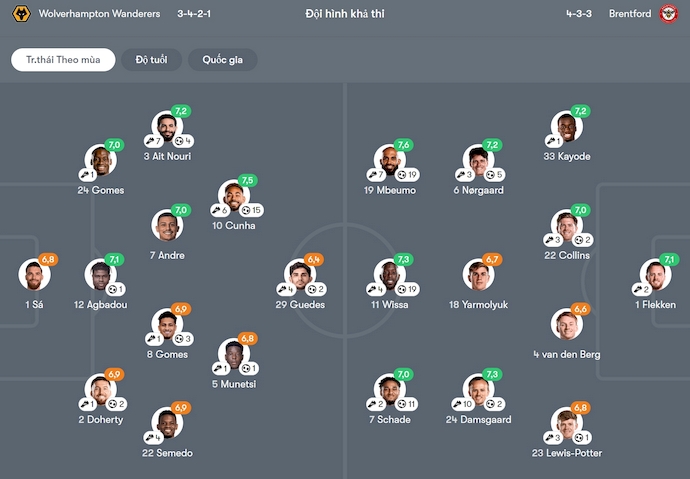
Task: Select the Tr.thái Theo mùa tab
Action: [57, 60]
